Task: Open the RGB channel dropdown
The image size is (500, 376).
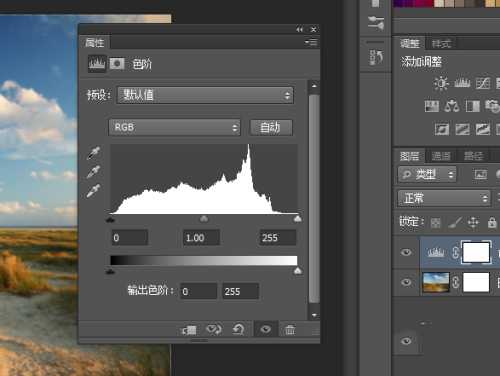Action: coord(174,127)
